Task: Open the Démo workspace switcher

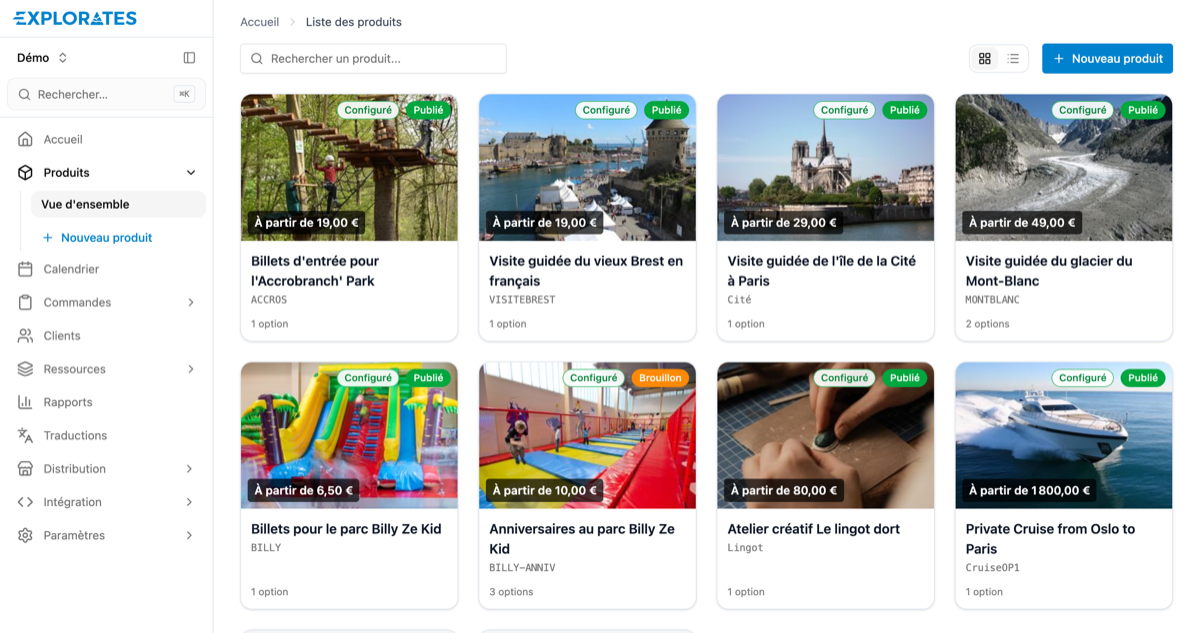Action: pos(42,58)
